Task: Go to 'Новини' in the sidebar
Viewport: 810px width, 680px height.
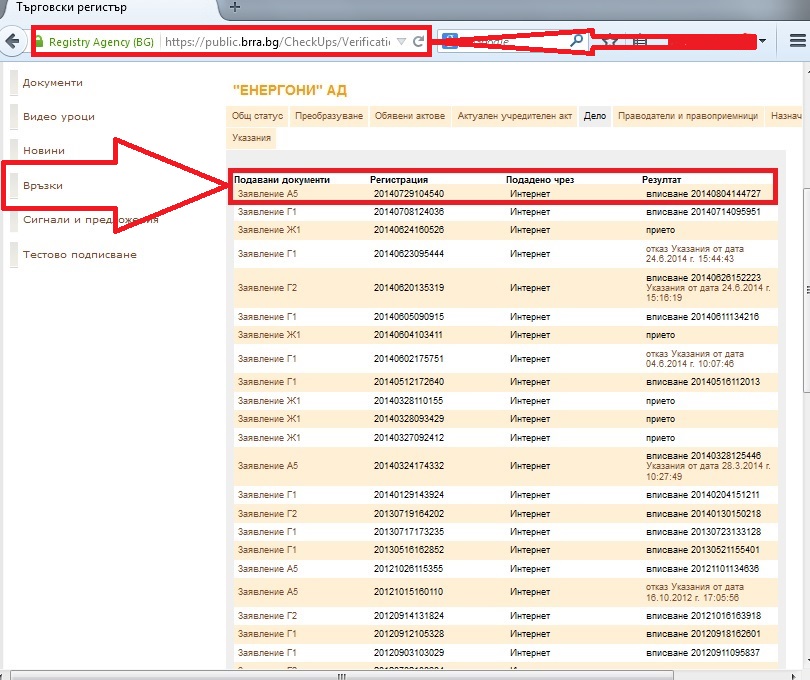Action: [x=44, y=151]
